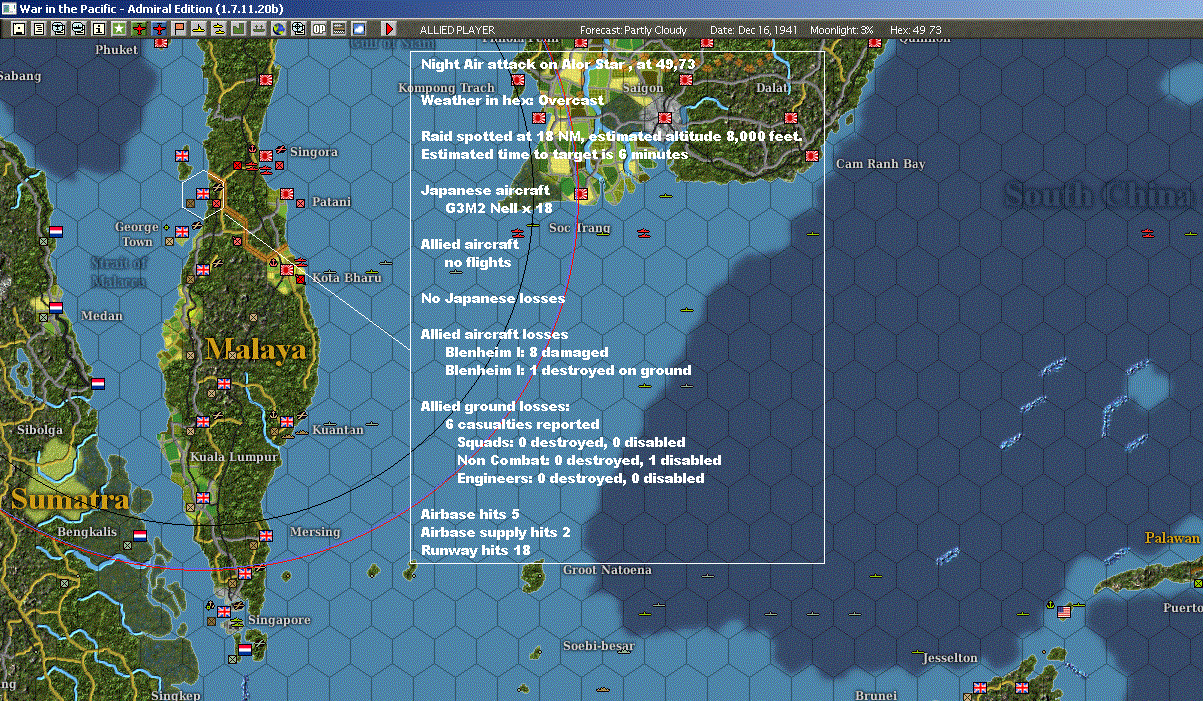Click the info 'i' toolbar icon
This screenshot has height=701, width=1203.
click(x=98, y=30)
